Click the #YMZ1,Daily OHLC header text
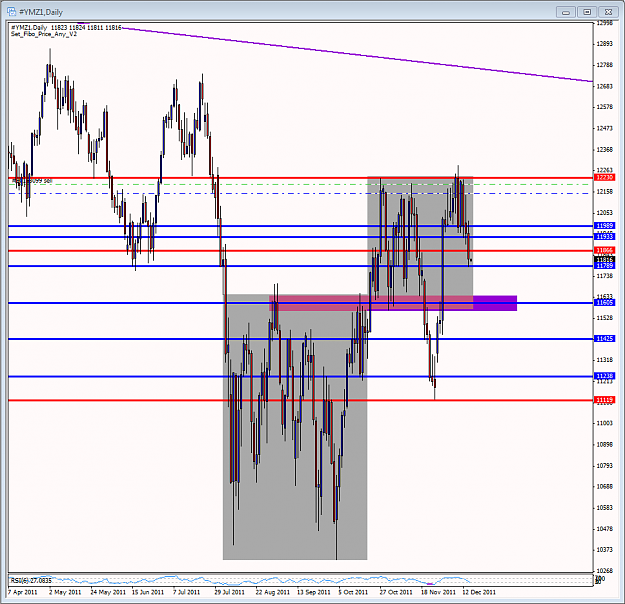Viewport: 625px width, 604px height. [x=66, y=28]
